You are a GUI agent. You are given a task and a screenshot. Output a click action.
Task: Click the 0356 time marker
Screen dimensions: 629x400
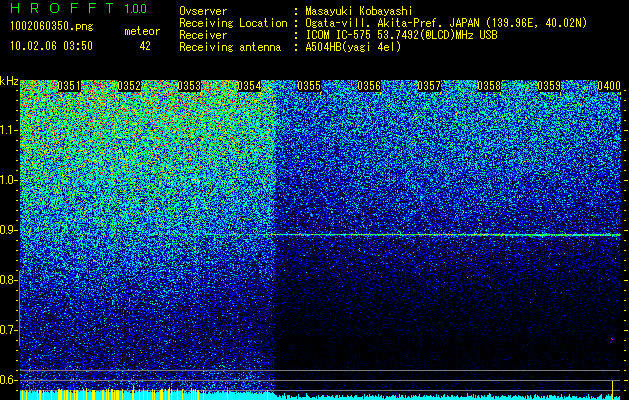(369, 86)
